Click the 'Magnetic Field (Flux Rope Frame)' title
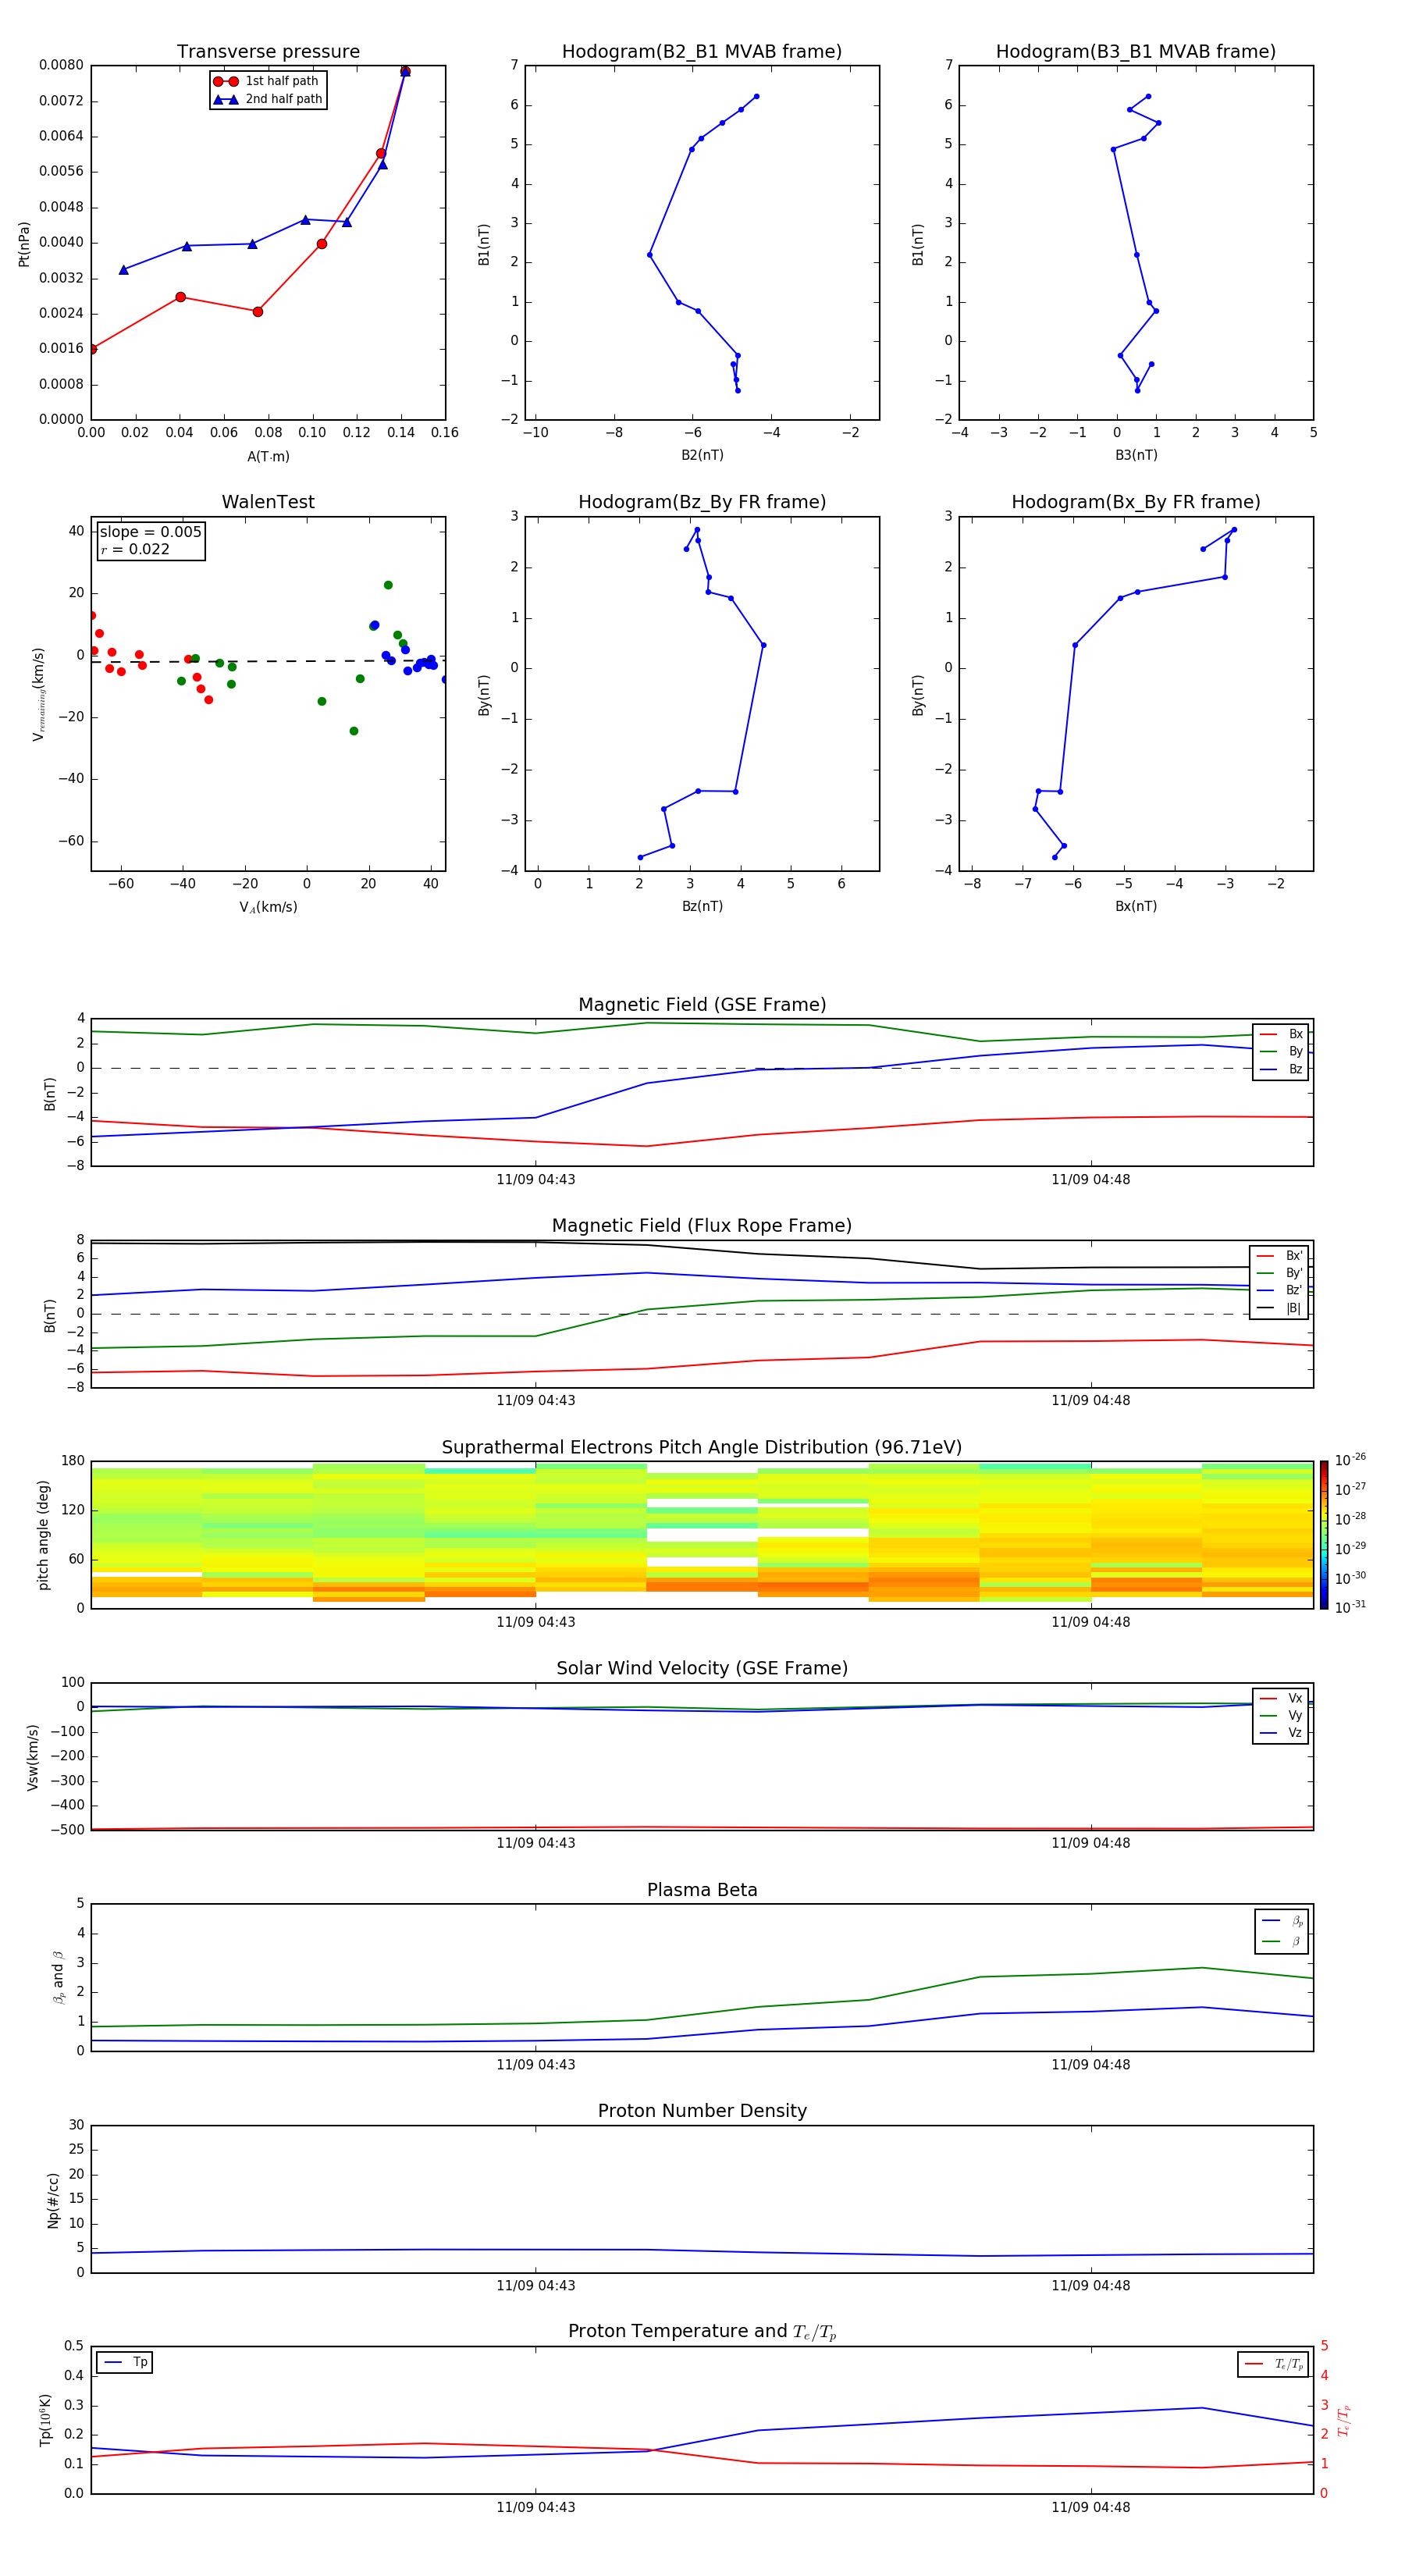The width and height of the screenshot is (1405, 2576). coord(702,1226)
